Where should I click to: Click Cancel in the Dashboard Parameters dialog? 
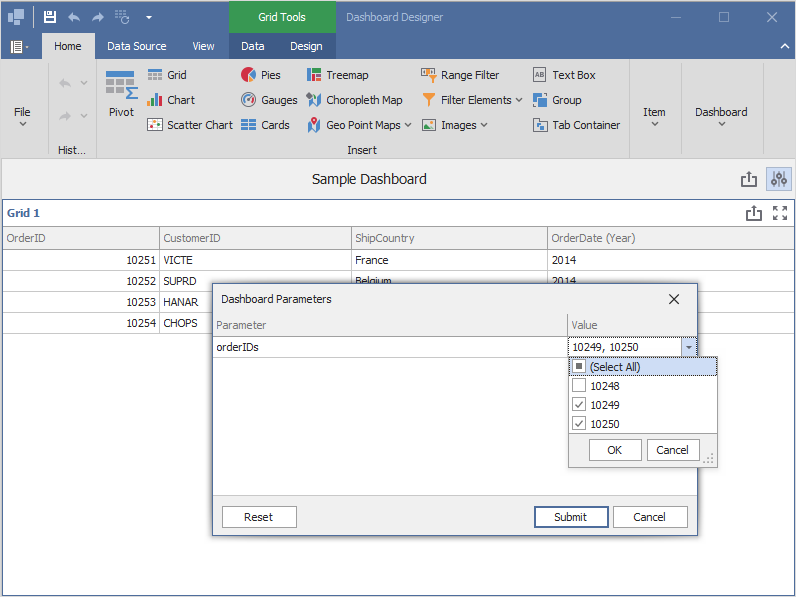point(650,517)
